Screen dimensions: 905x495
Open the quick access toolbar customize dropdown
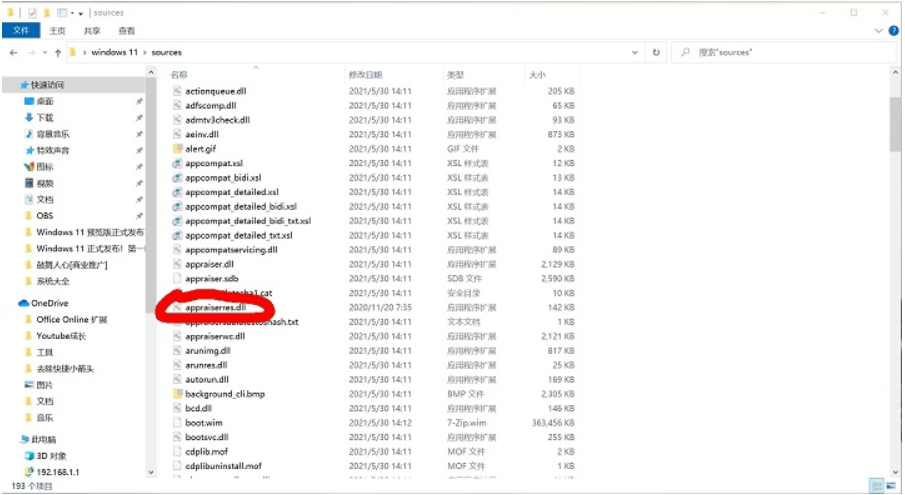(80, 13)
